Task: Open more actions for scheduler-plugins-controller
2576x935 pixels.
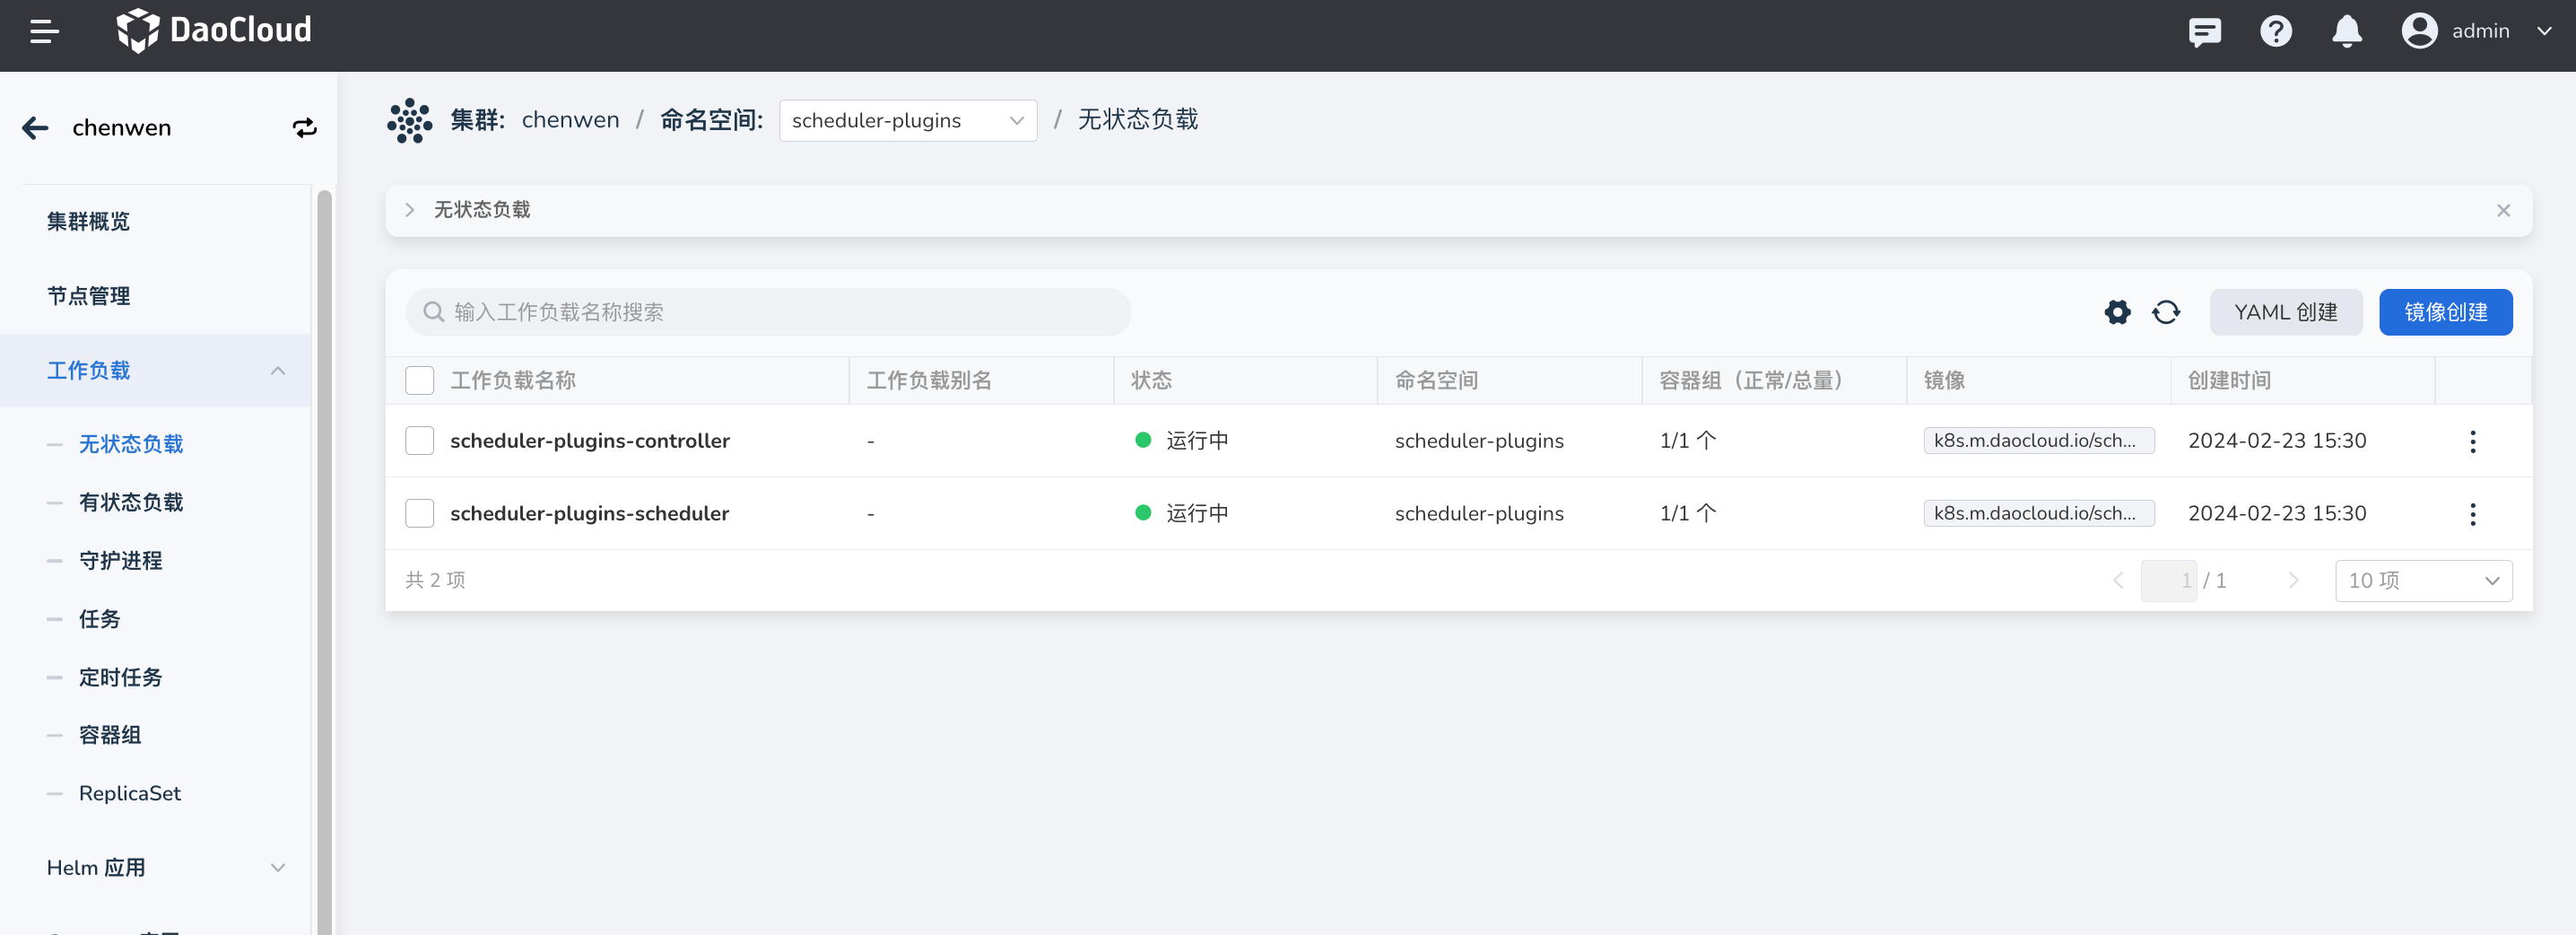Action: click(x=2472, y=441)
